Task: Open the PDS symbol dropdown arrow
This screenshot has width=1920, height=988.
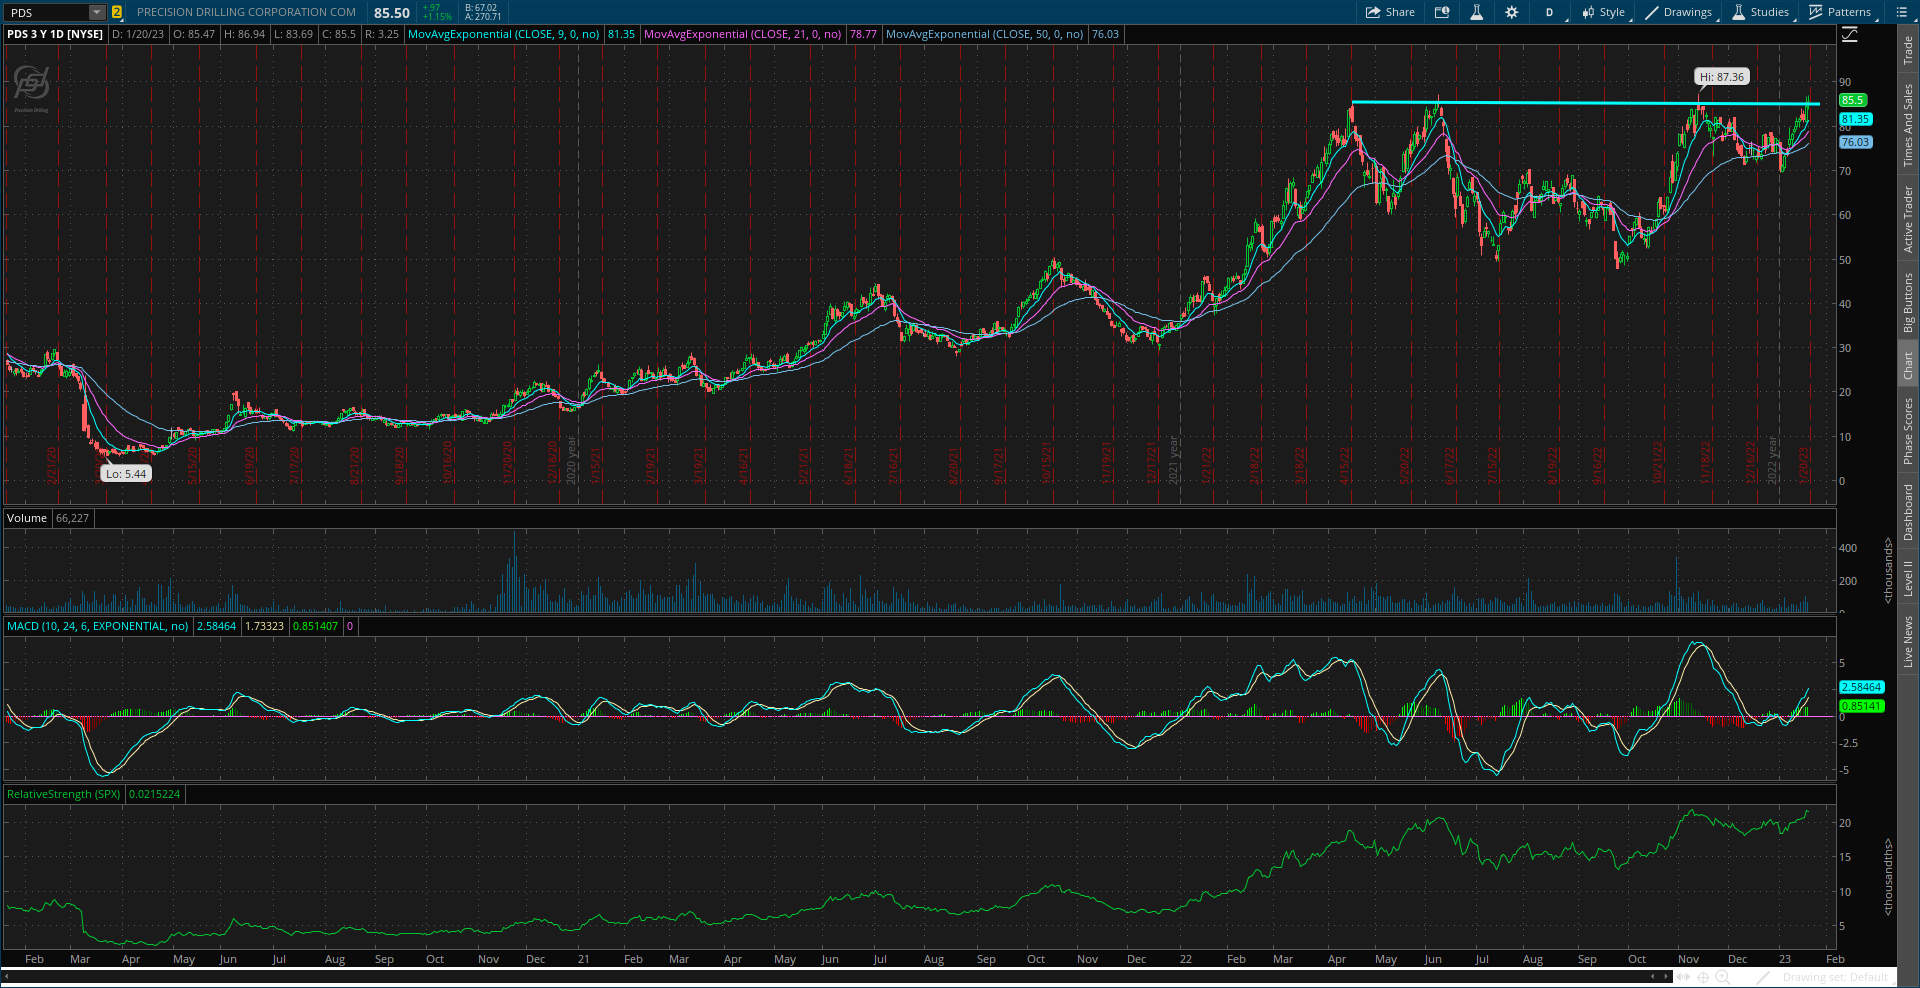Action: tap(96, 12)
